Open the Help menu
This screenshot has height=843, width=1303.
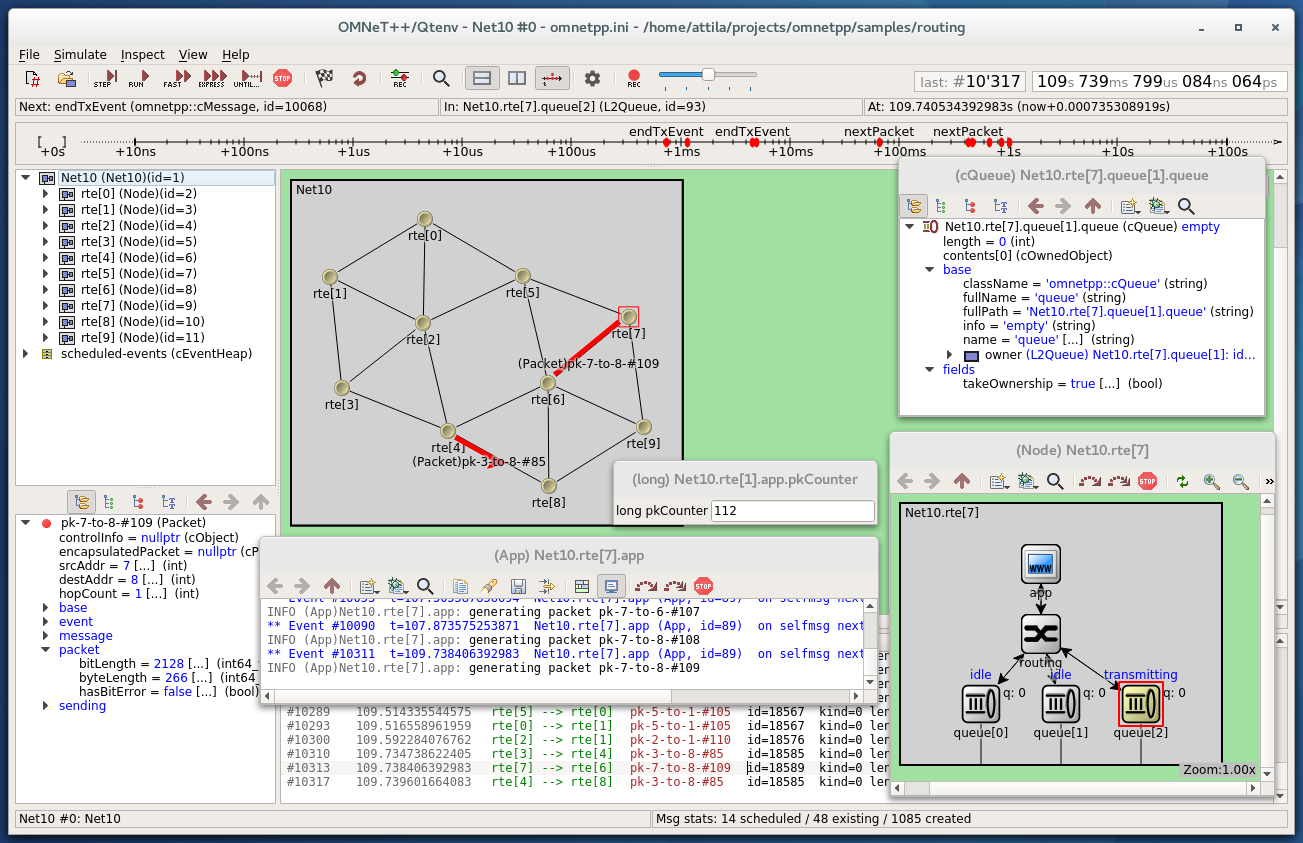pyautogui.click(x=236, y=55)
